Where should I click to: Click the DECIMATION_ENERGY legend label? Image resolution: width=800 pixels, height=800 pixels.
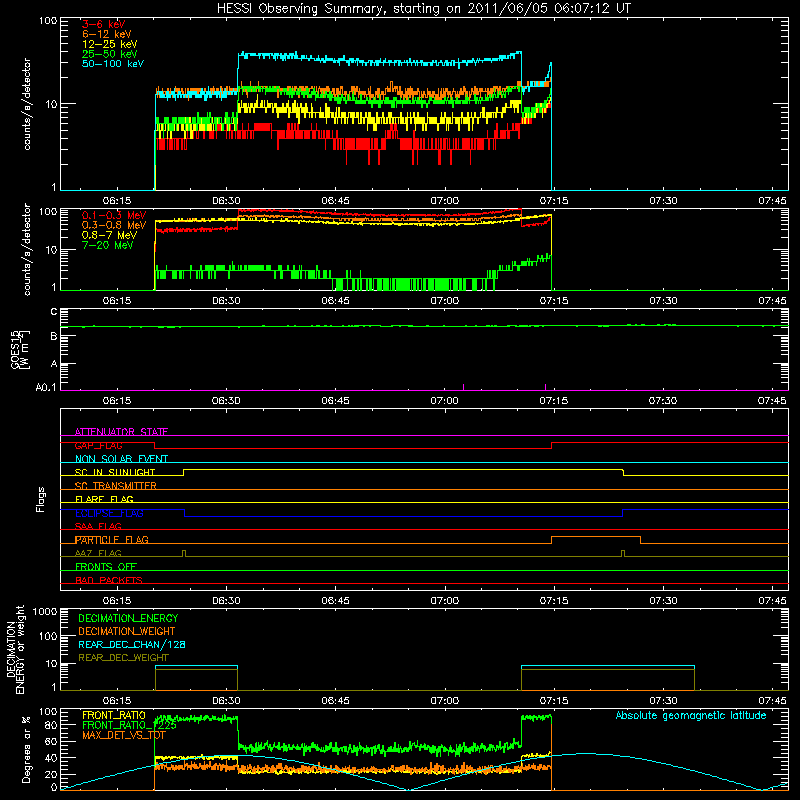coord(128,618)
